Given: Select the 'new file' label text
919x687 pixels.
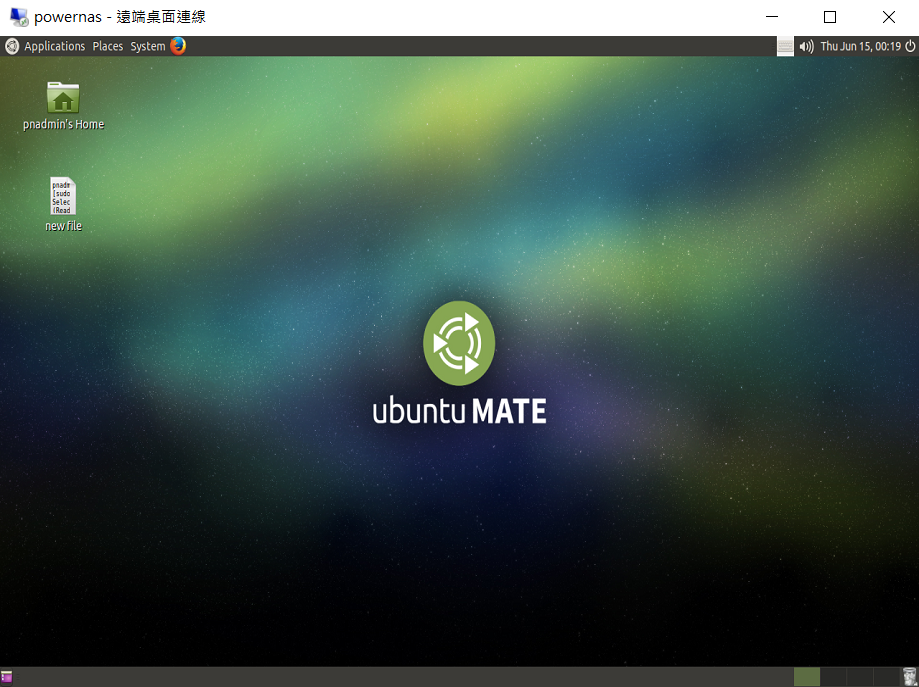Looking at the screenshot, I should coord(63,226).
